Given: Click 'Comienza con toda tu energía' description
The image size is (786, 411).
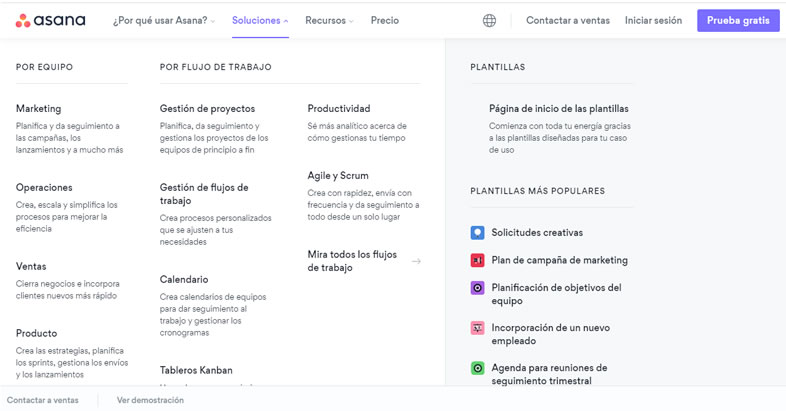Looking at the screenshot, I should point(560,138).
